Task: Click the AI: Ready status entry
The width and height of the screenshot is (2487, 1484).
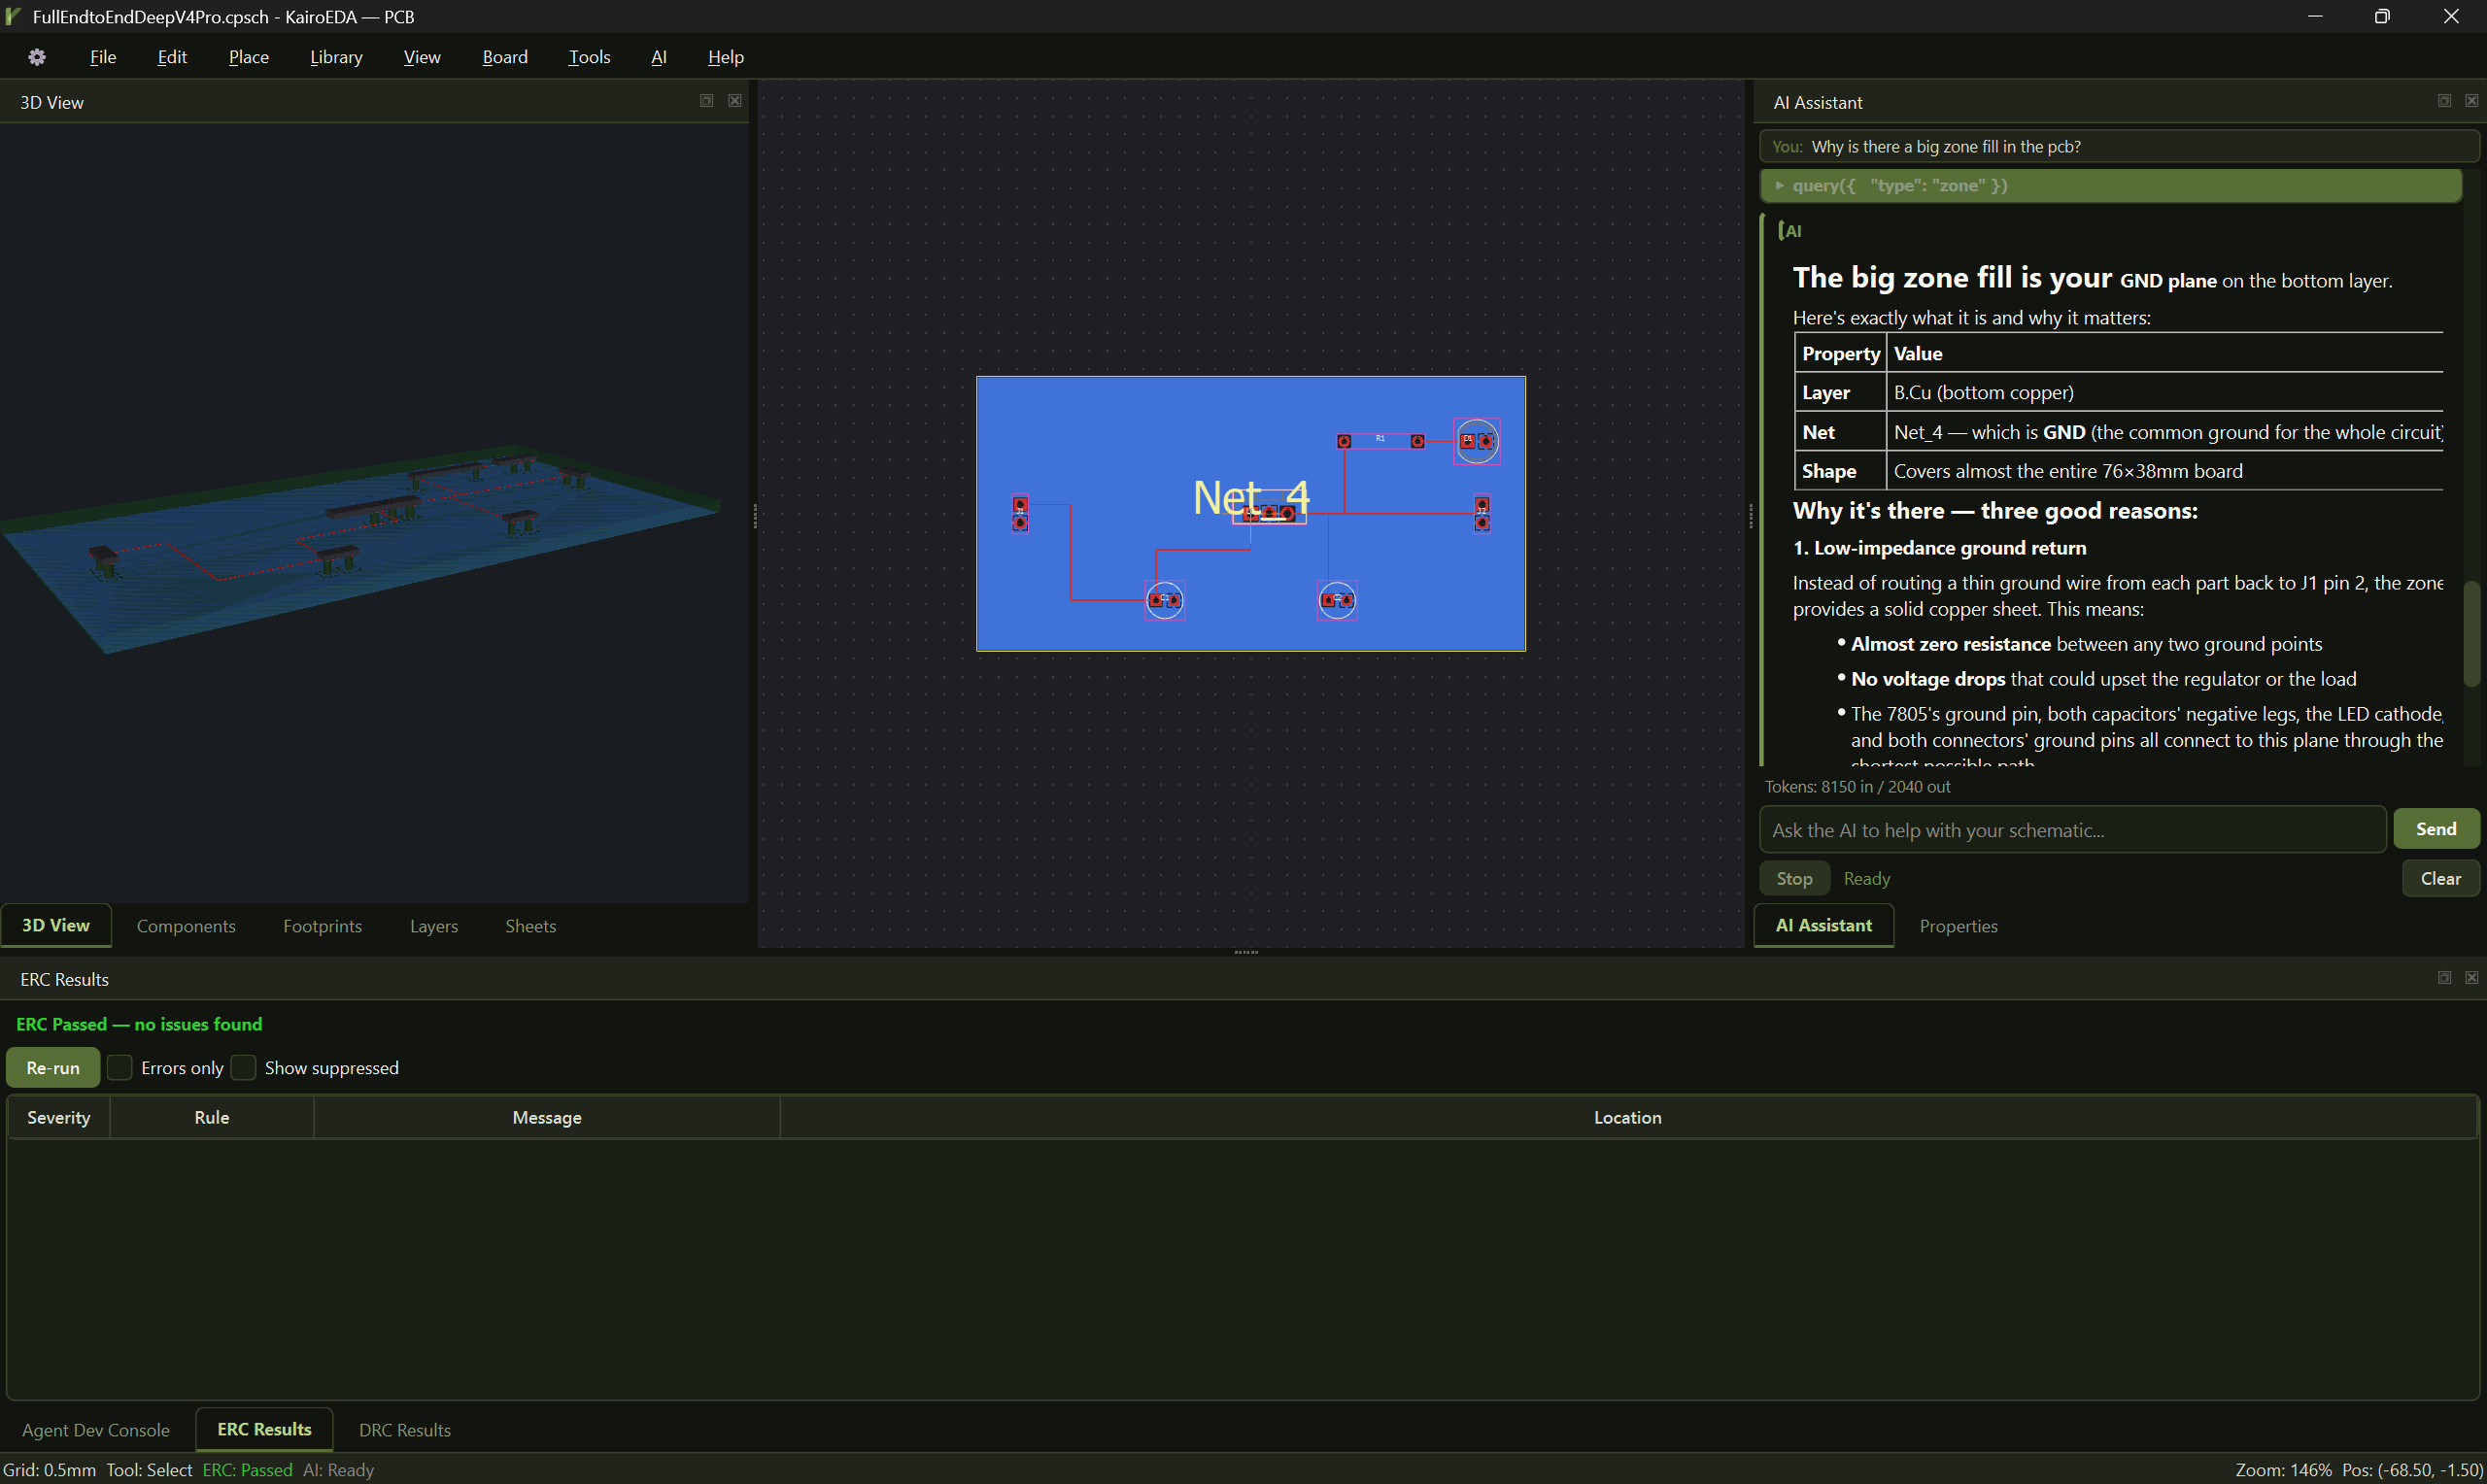Action: pos(338,1470)
